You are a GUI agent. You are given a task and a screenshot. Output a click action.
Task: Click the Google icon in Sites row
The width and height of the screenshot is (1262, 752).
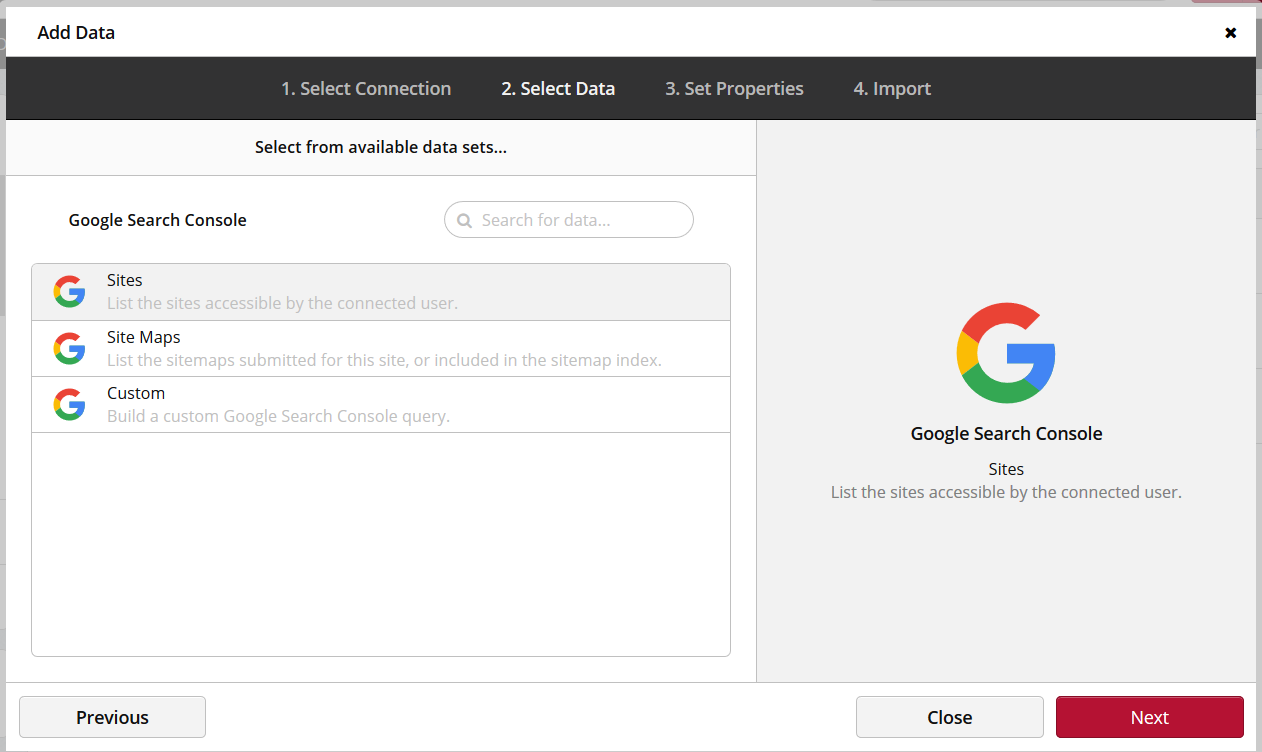[x=70, y=292]
